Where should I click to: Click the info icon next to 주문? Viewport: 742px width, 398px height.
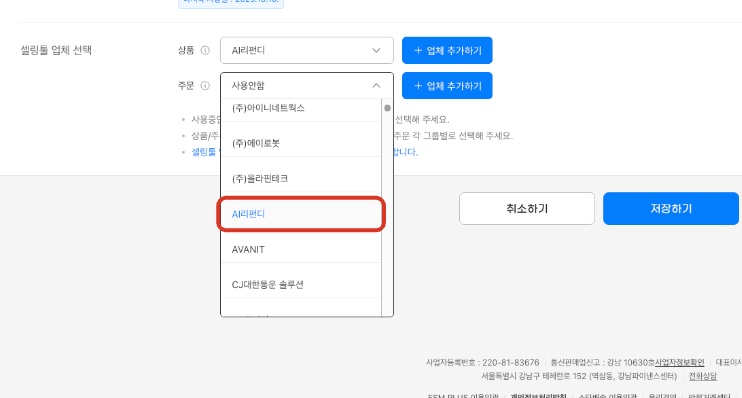coord(205,86)
